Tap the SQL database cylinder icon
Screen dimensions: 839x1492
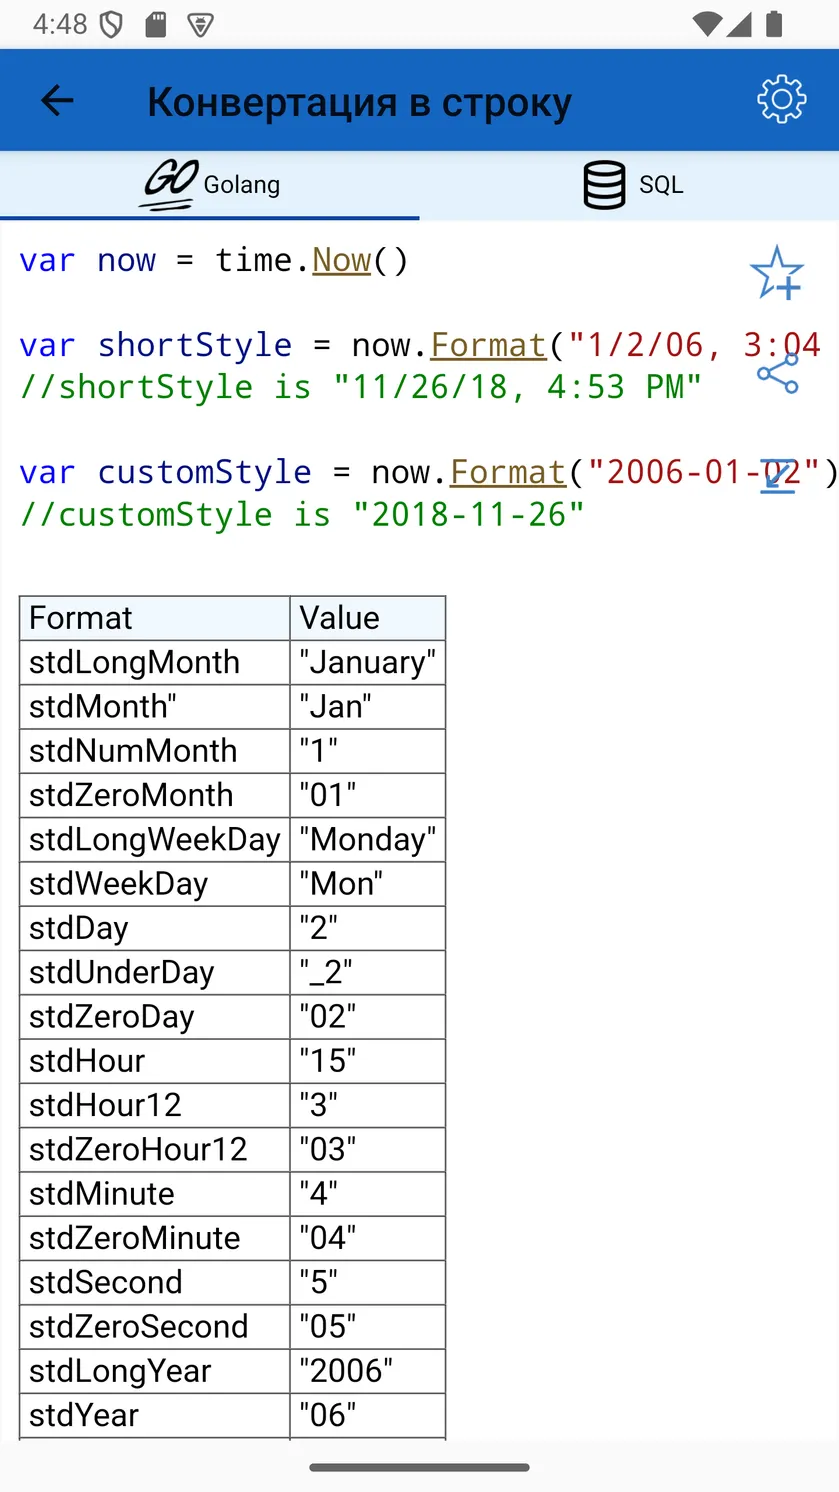604,185
